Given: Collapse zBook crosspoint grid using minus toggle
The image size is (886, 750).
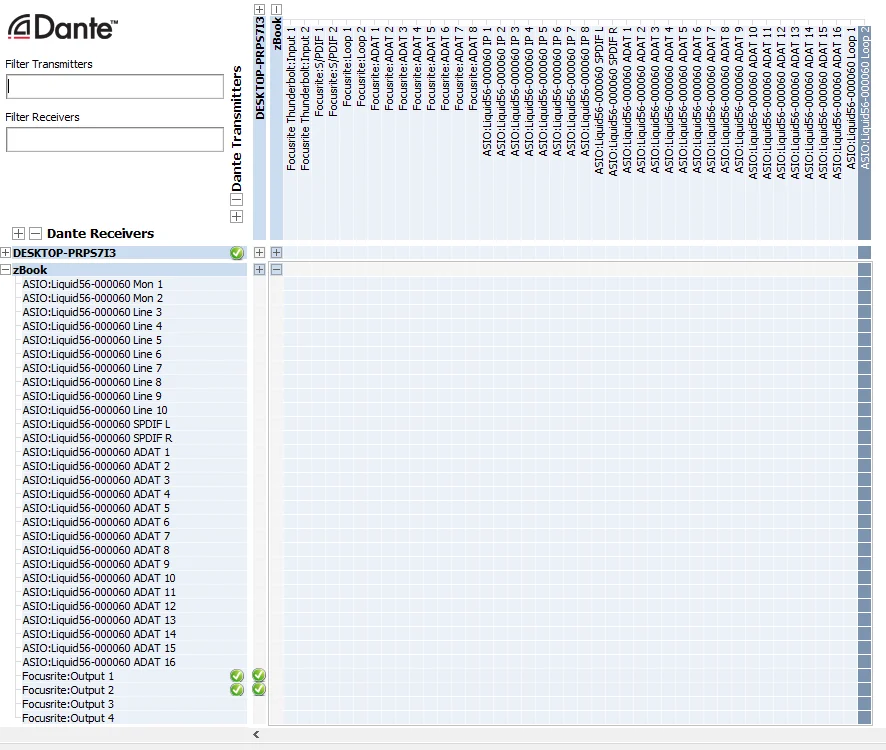Looking at the screenshot, I should (x=276, y=270).
